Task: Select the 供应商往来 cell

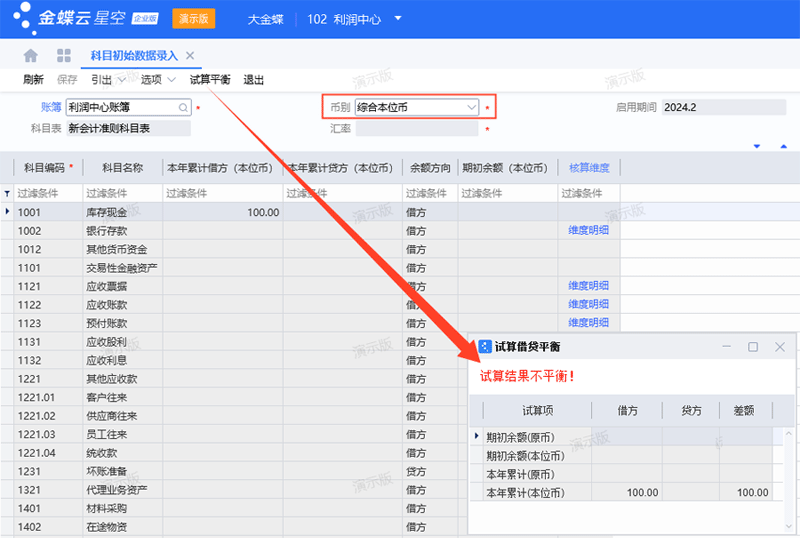Action: pos(122,416)
